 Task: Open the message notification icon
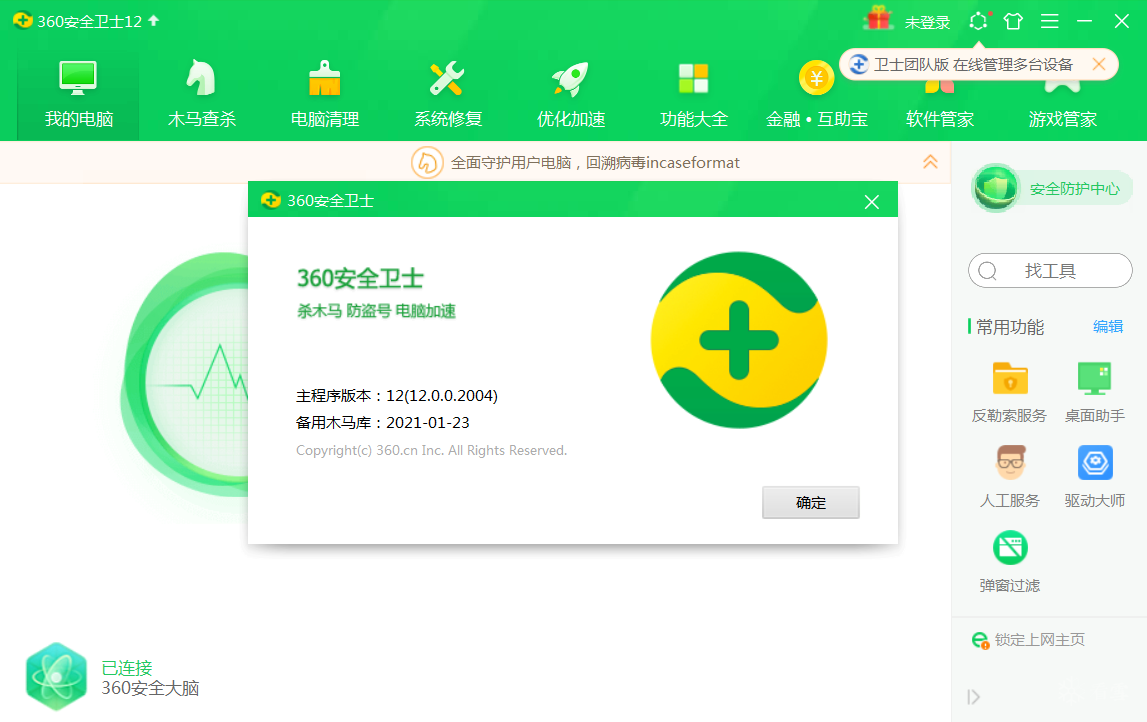(979, 21)
